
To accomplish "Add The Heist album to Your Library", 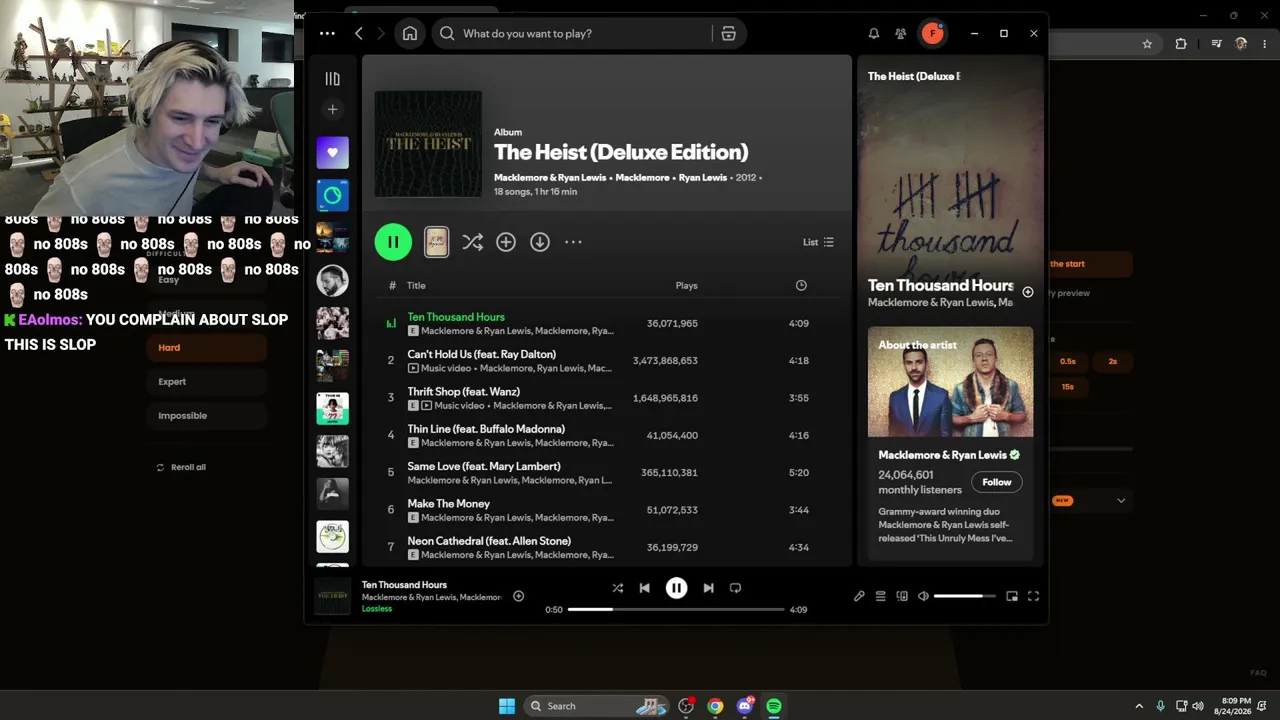I will (506, 242).
